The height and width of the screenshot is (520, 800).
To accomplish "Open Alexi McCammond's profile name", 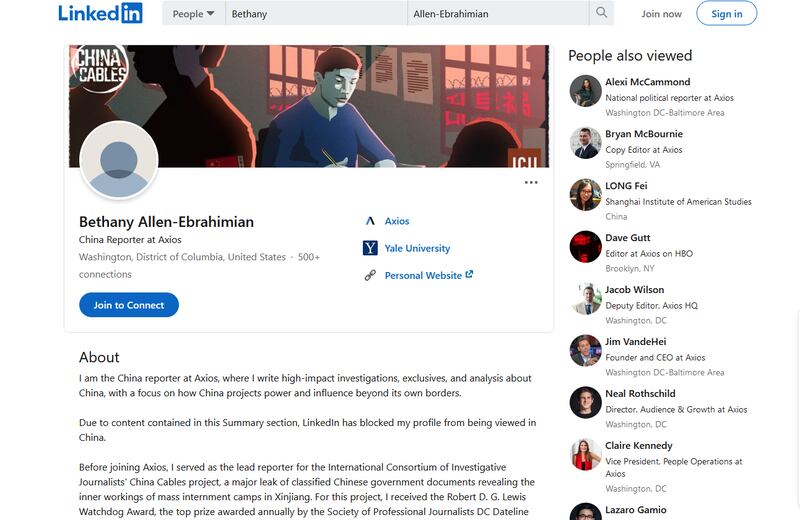I will pos(647,82).
